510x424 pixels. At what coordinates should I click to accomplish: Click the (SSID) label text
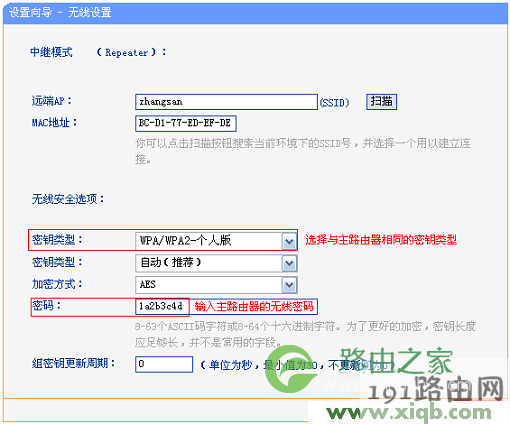(x=334, y=102)
